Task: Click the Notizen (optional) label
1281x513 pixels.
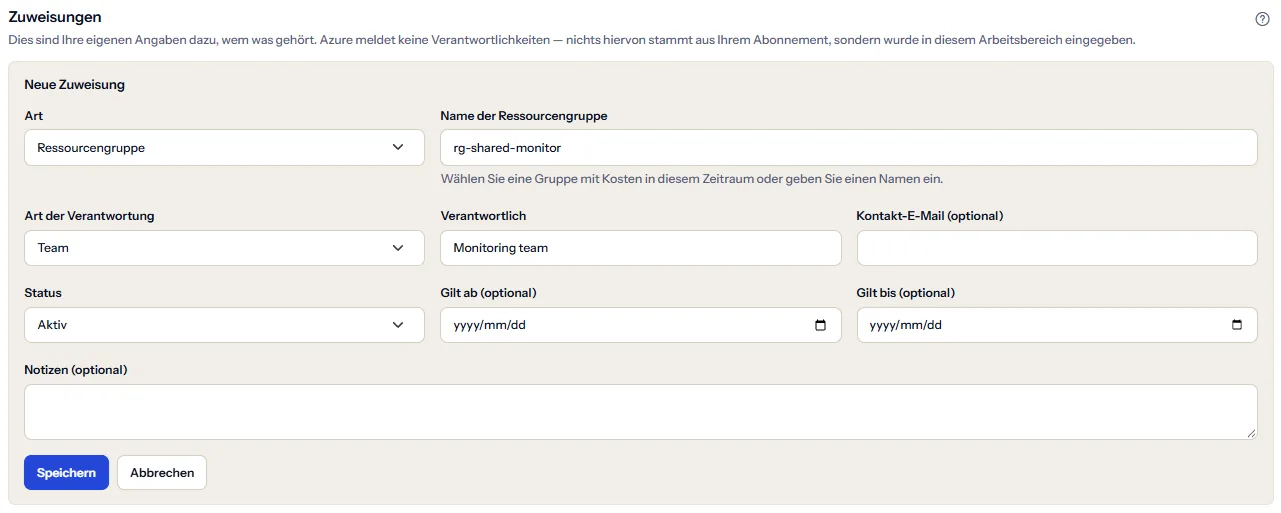Action: coord(76,370)
